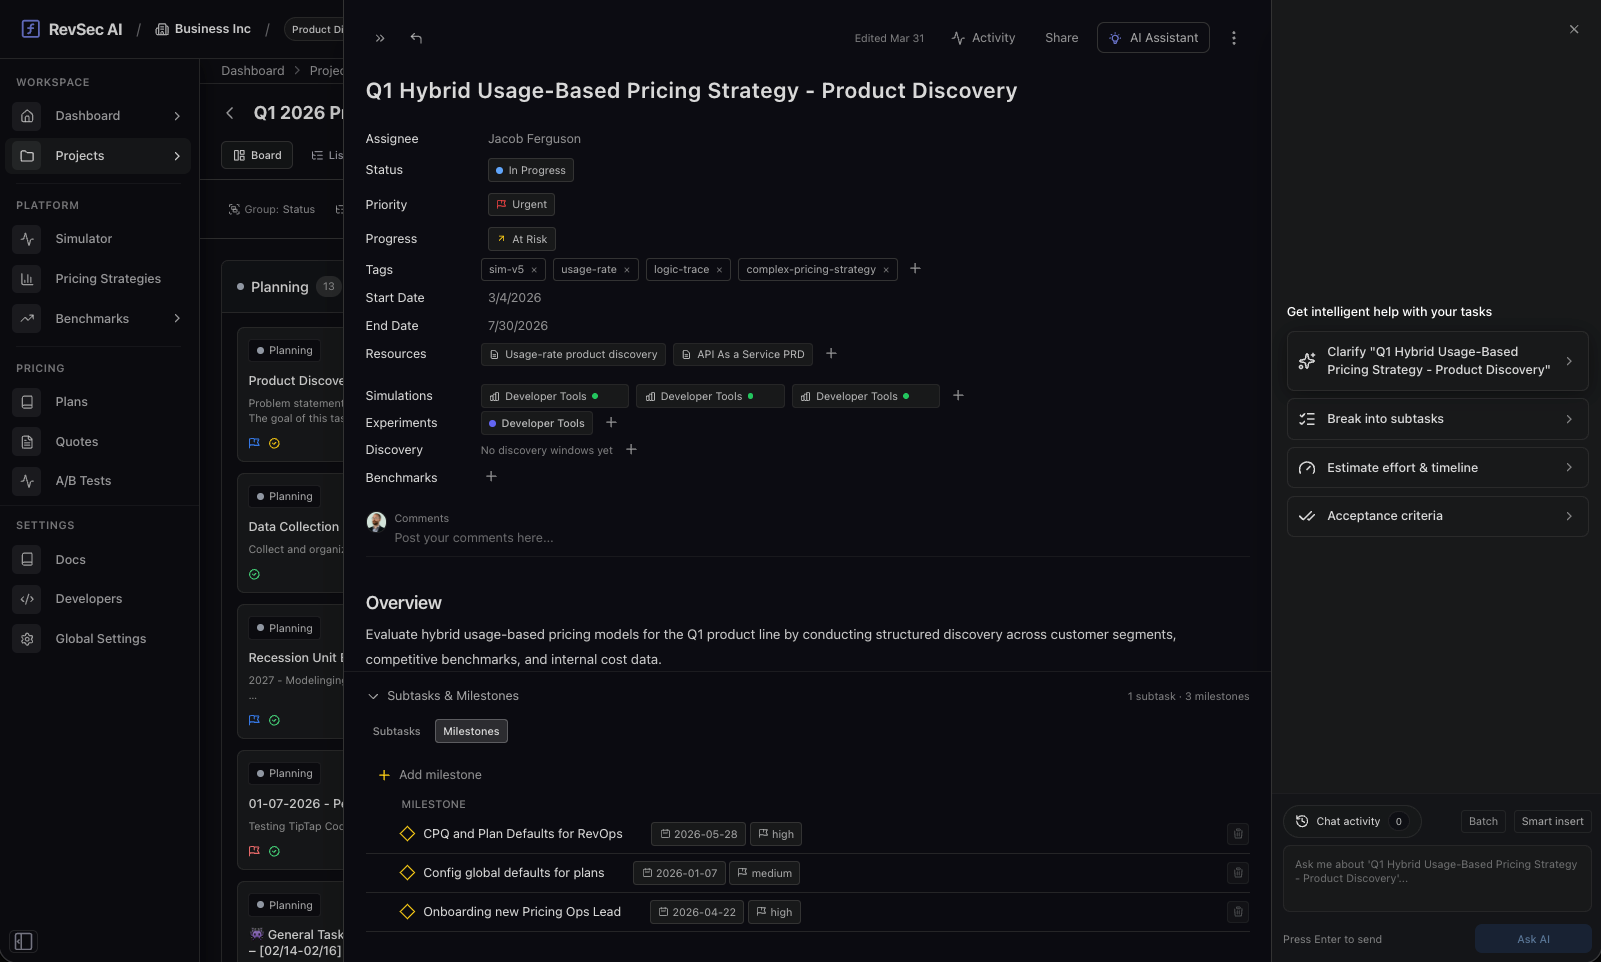Open the In Progress status dropdown
The image size is (1601, 962).
(x=531, y=171)
